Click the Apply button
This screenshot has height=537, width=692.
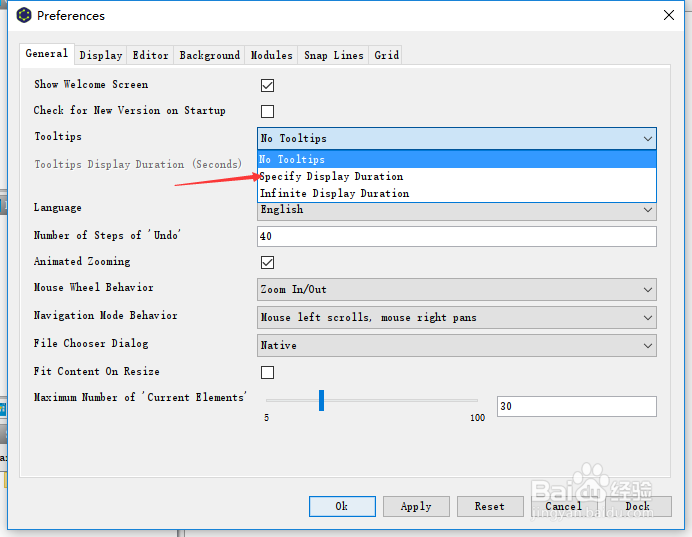click(416, 506)
